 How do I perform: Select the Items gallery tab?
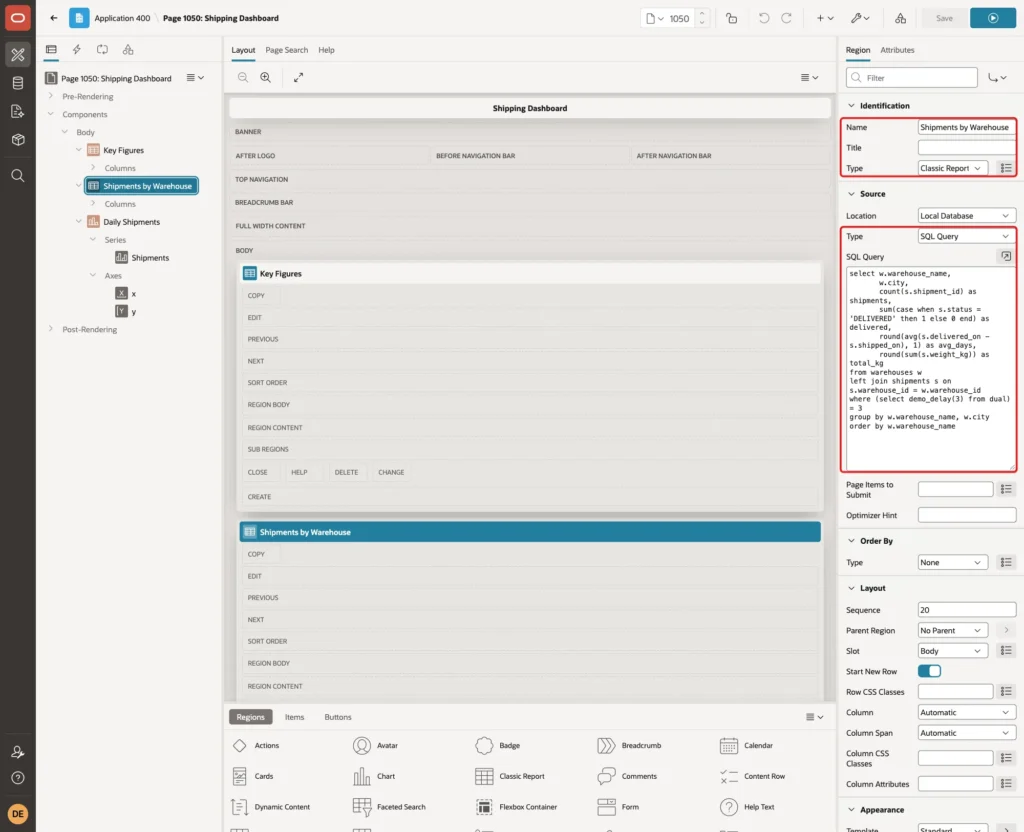click(x=294, y=717)
